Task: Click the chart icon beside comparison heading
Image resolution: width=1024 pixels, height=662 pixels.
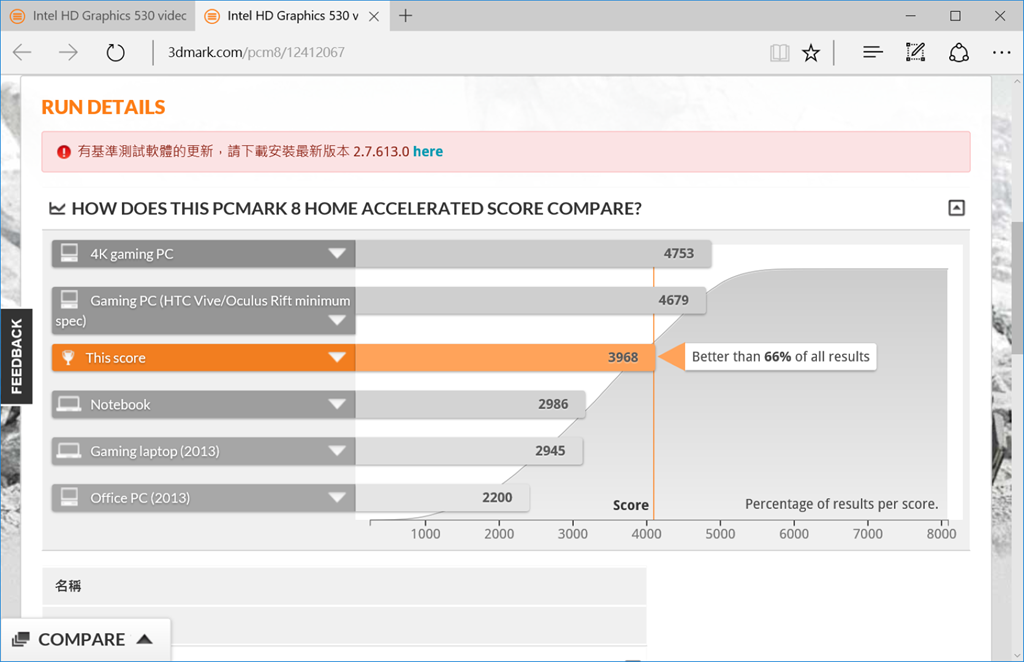Action: tap(57, 208)
